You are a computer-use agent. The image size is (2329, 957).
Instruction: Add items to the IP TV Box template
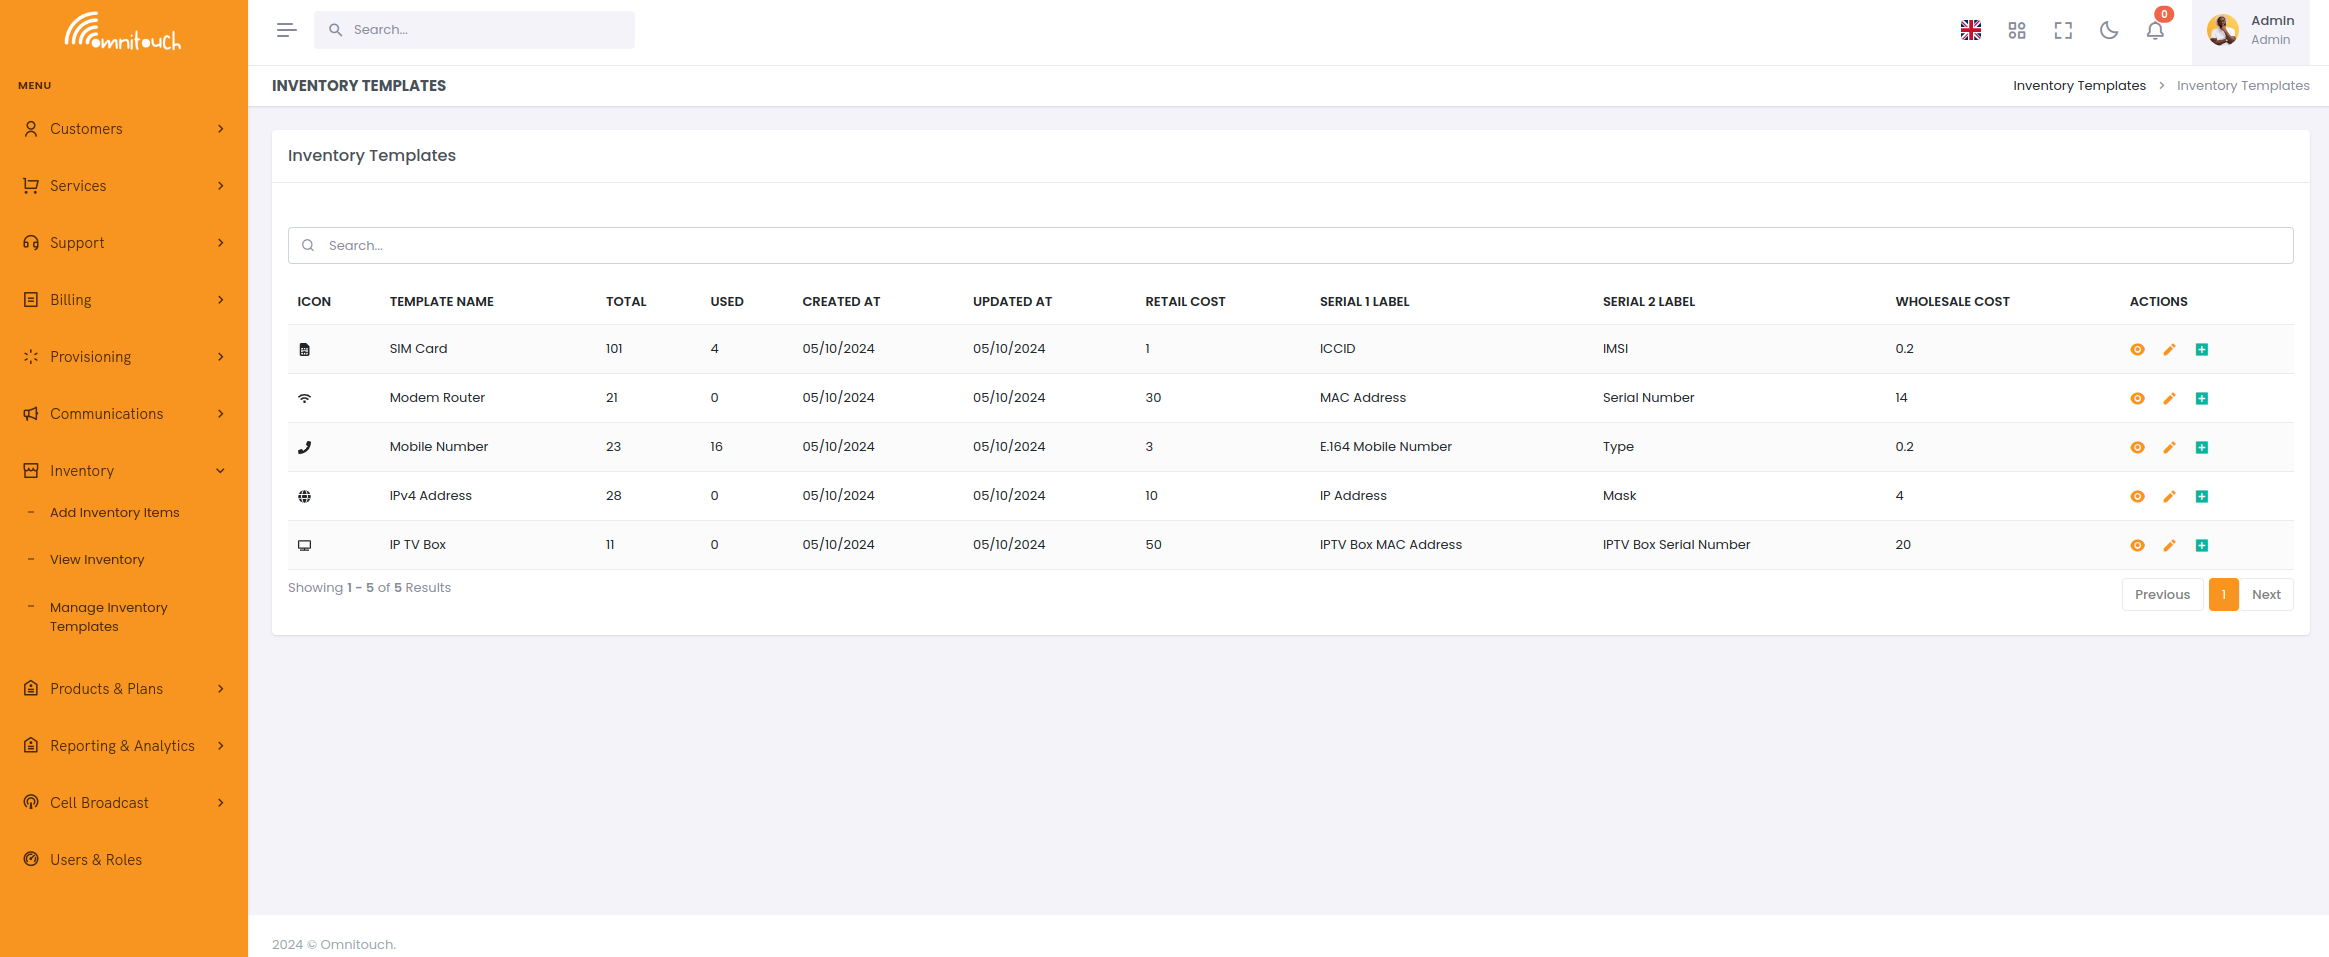2202,545
